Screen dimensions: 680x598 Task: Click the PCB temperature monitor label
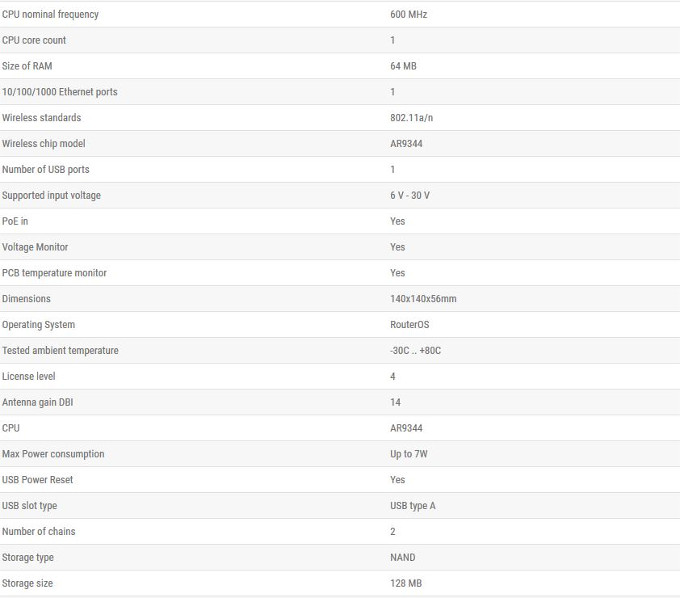(54, 273)
